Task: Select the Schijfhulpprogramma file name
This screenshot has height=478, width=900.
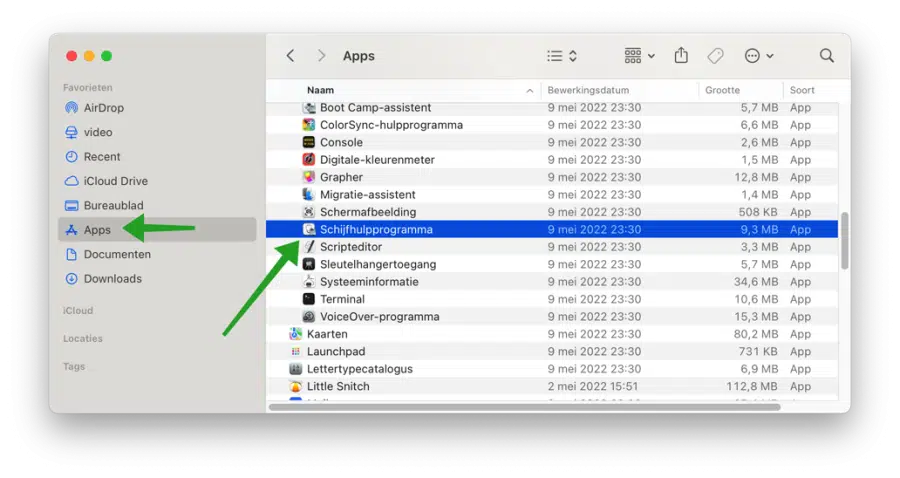Action: click(376, 229)
